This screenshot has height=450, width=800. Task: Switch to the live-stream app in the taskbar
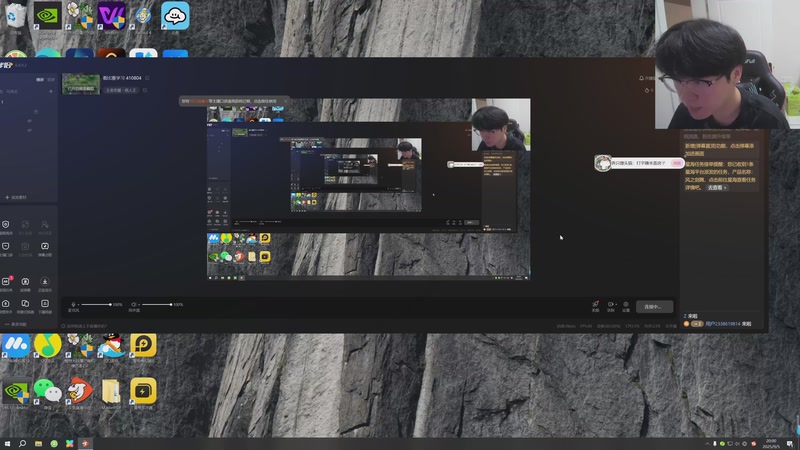pyautogui.click(x=86, y=444)
